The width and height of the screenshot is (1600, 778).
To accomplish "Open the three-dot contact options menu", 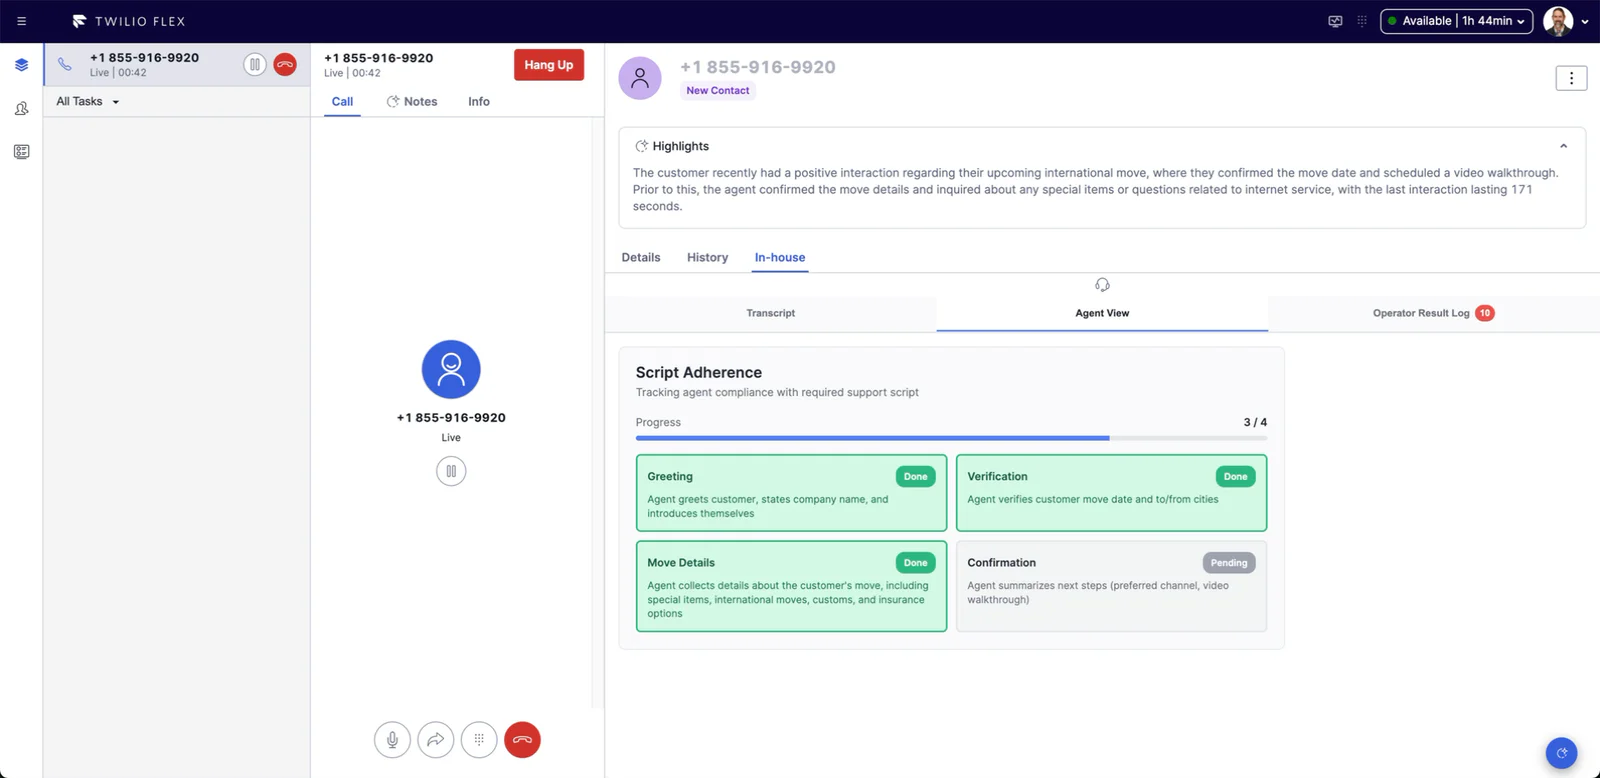I will tap(1571, 78).
